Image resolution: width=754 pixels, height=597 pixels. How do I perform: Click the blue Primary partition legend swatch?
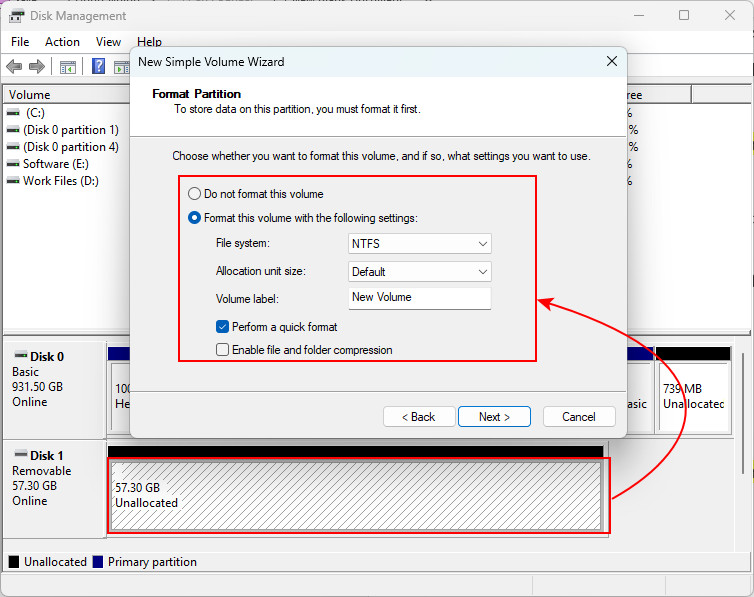(x=98, y=562)
